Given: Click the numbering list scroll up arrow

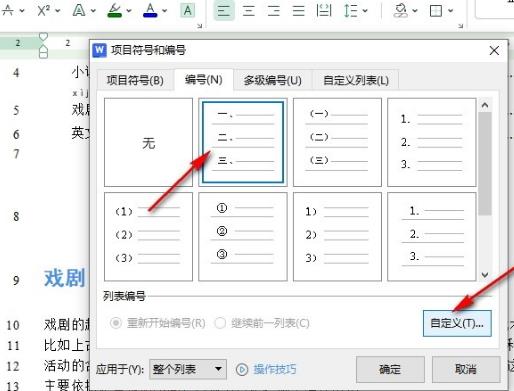Looking at the screenshot, I should coord(485,105).
